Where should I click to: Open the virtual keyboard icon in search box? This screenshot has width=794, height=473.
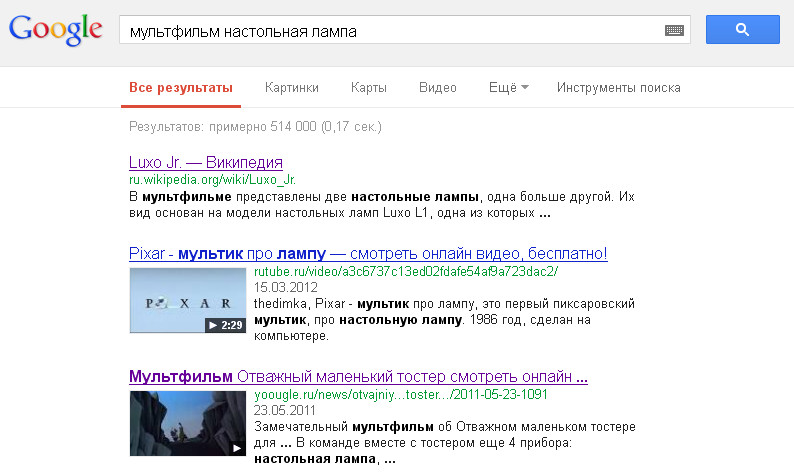[674, 30]
